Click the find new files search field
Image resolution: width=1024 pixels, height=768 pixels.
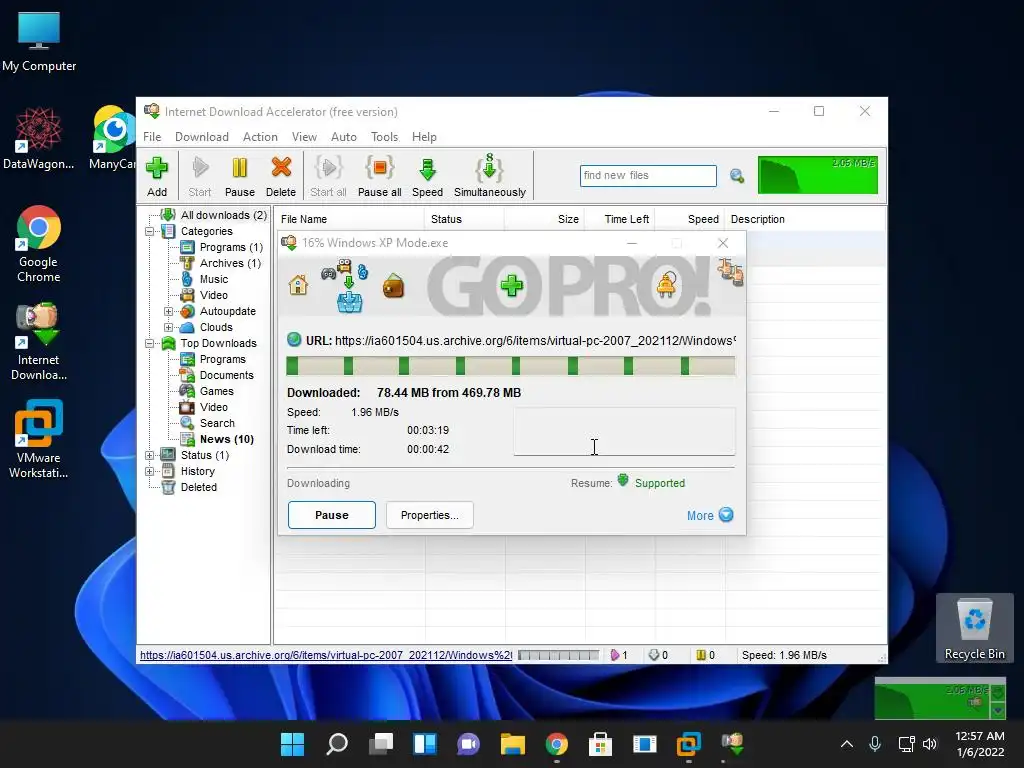point(648,175)
